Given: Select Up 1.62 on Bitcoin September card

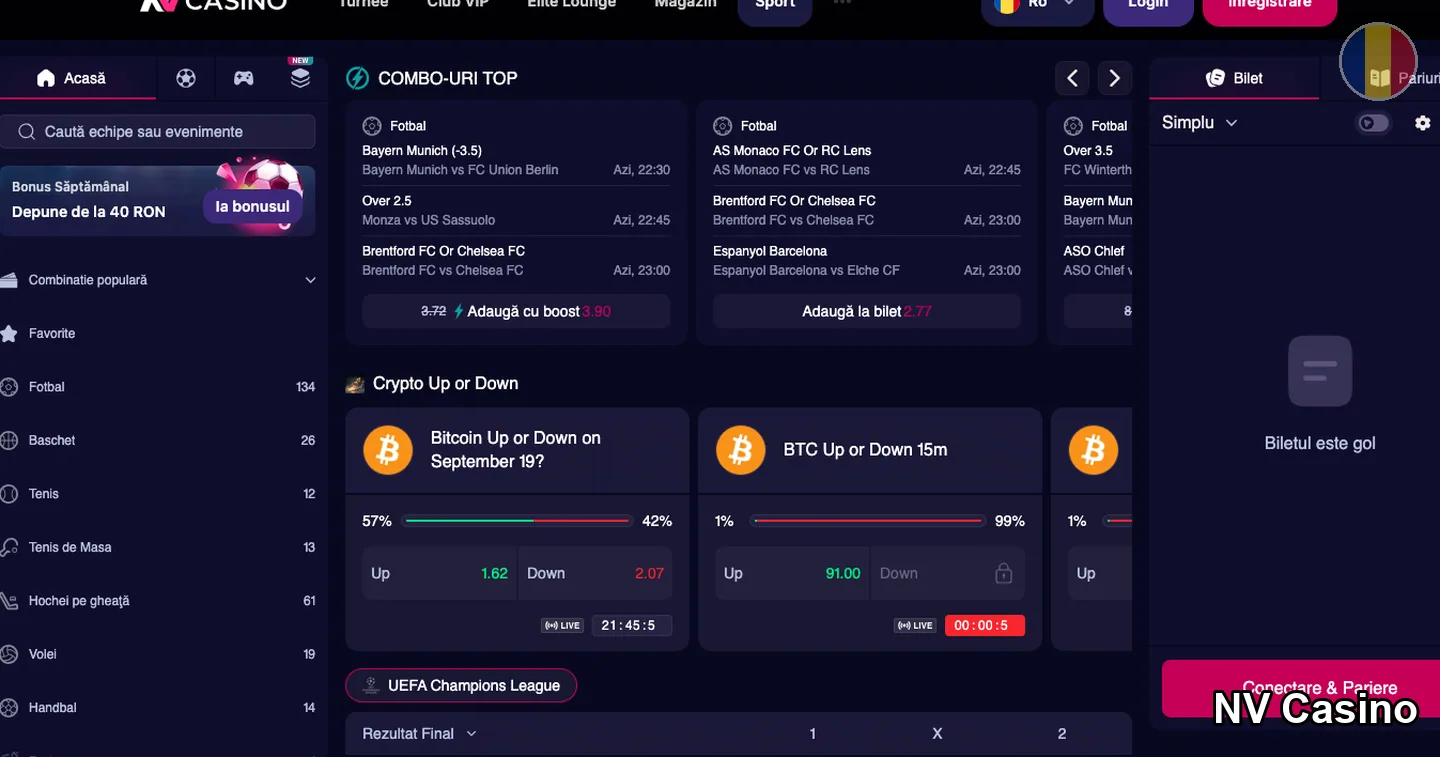Looking at the screenshot, I should 439,573.
